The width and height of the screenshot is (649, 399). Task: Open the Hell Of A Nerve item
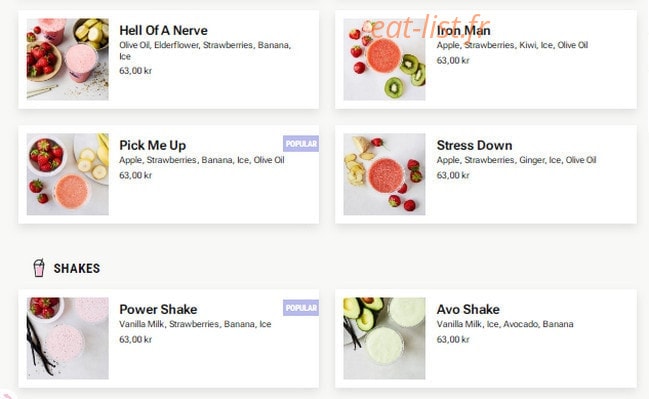pyautogui.click(x=169, y=60)
